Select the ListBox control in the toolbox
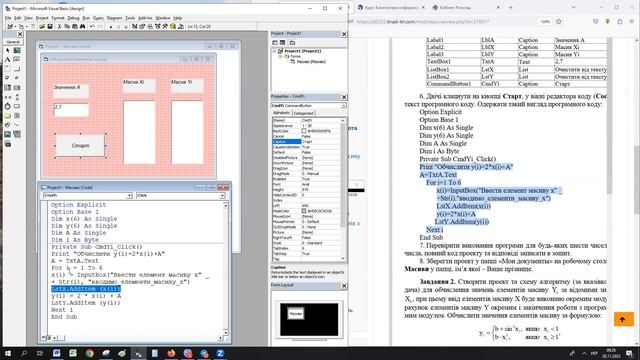 pyautogui.click(x=17, y=87)
